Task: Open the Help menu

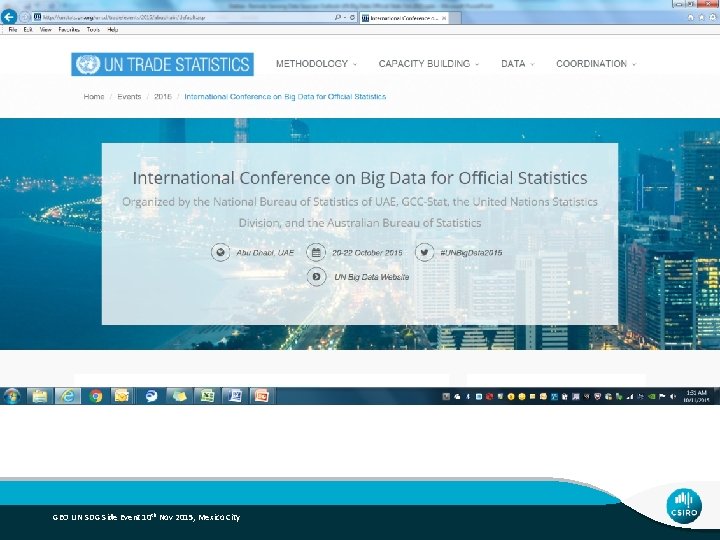Action: coord(112,29)
